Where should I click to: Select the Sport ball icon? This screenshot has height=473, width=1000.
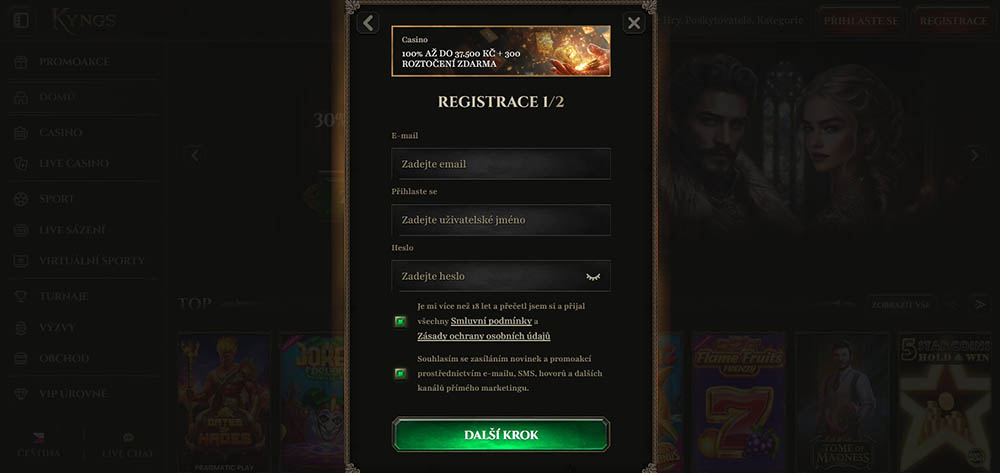[21, 199]
